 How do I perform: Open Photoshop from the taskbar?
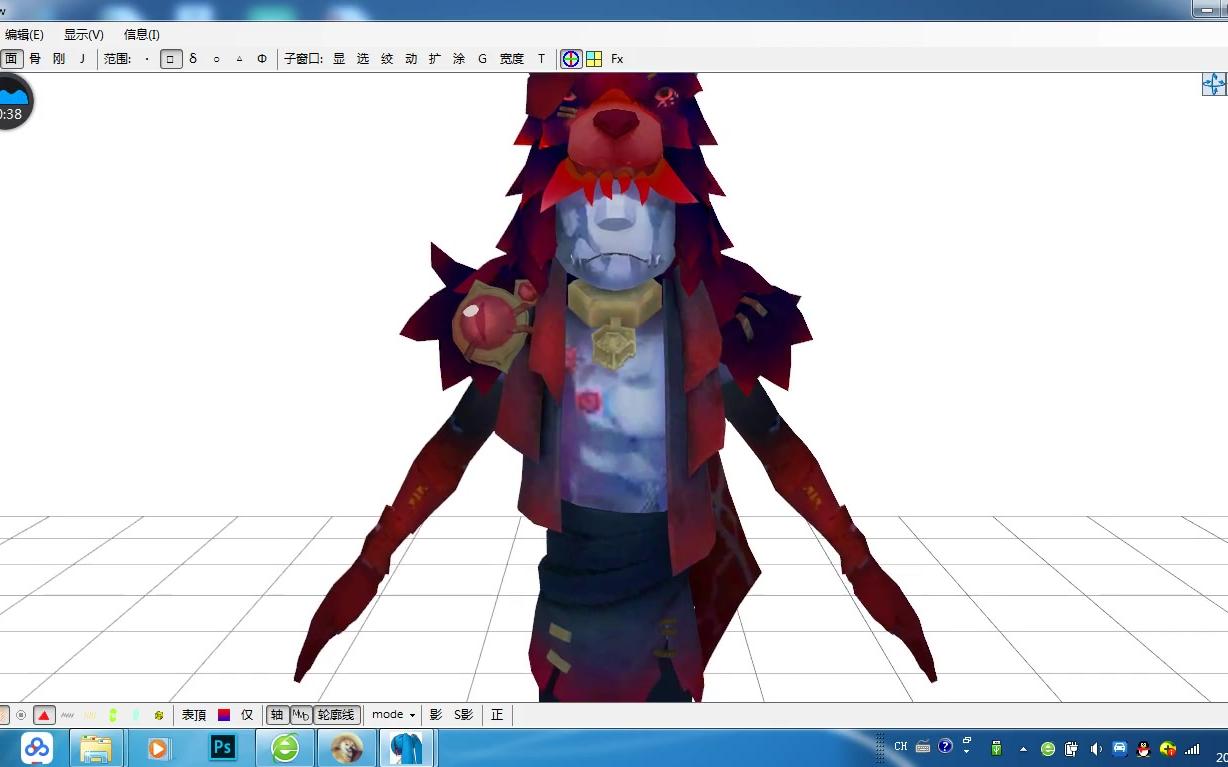223,747
